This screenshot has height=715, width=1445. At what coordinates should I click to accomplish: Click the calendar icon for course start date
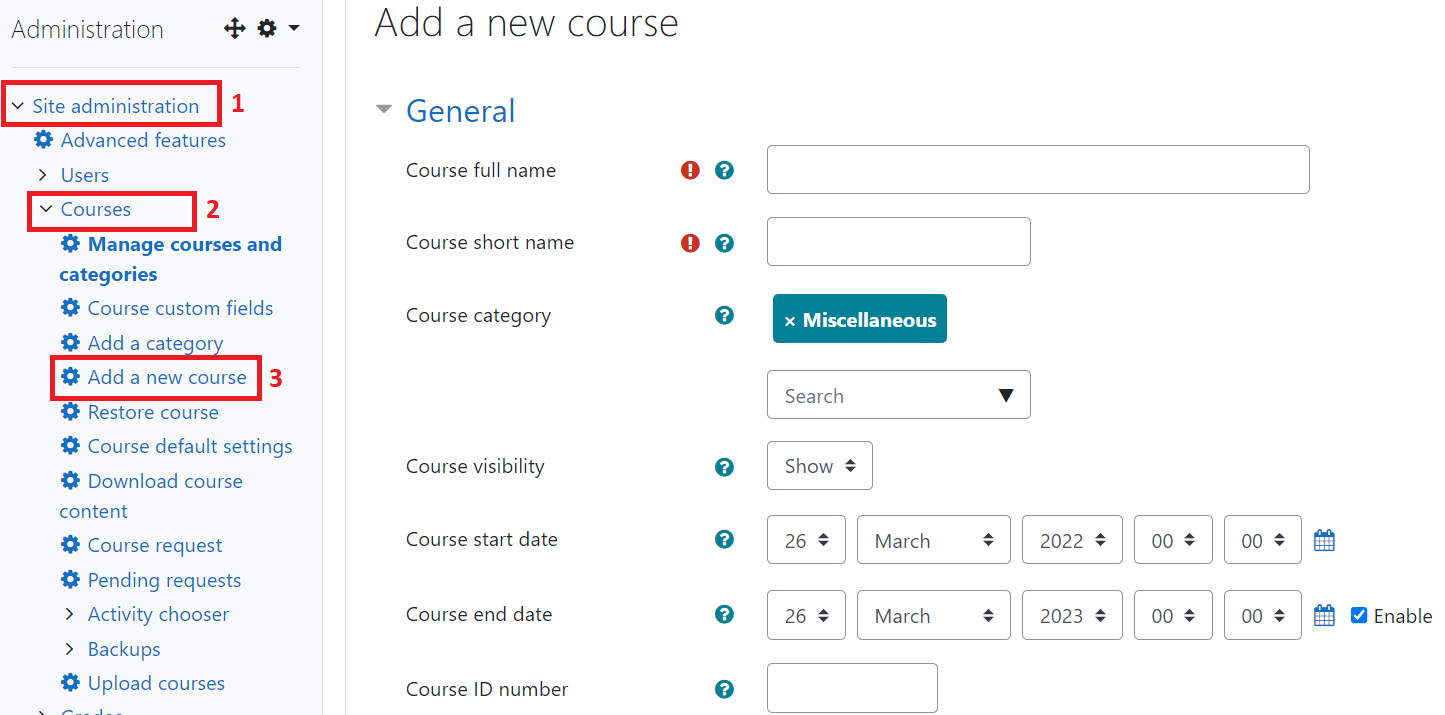click(x=1324, y=539)
